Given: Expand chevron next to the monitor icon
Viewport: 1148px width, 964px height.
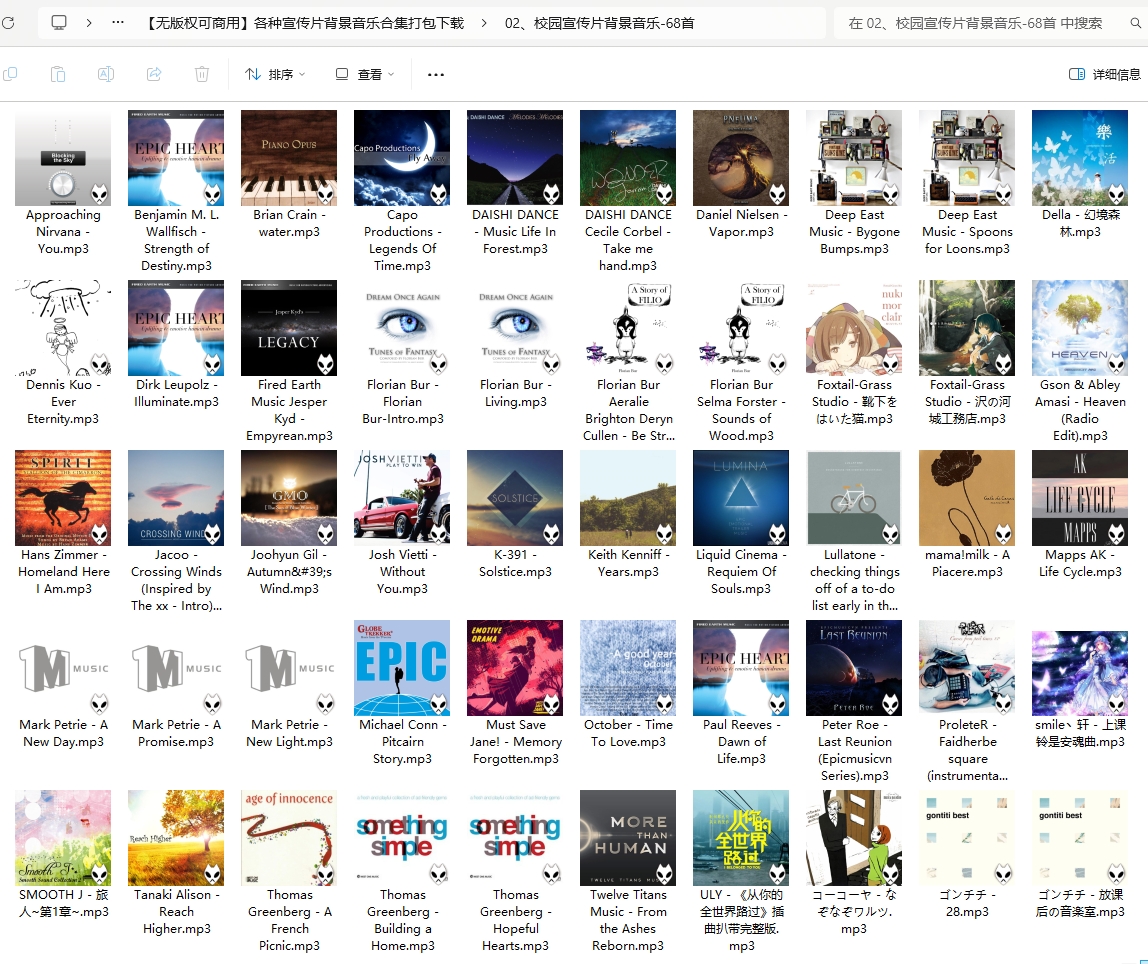Looking at the screenshot, I should pyautogui.click(x=89, y=22).
